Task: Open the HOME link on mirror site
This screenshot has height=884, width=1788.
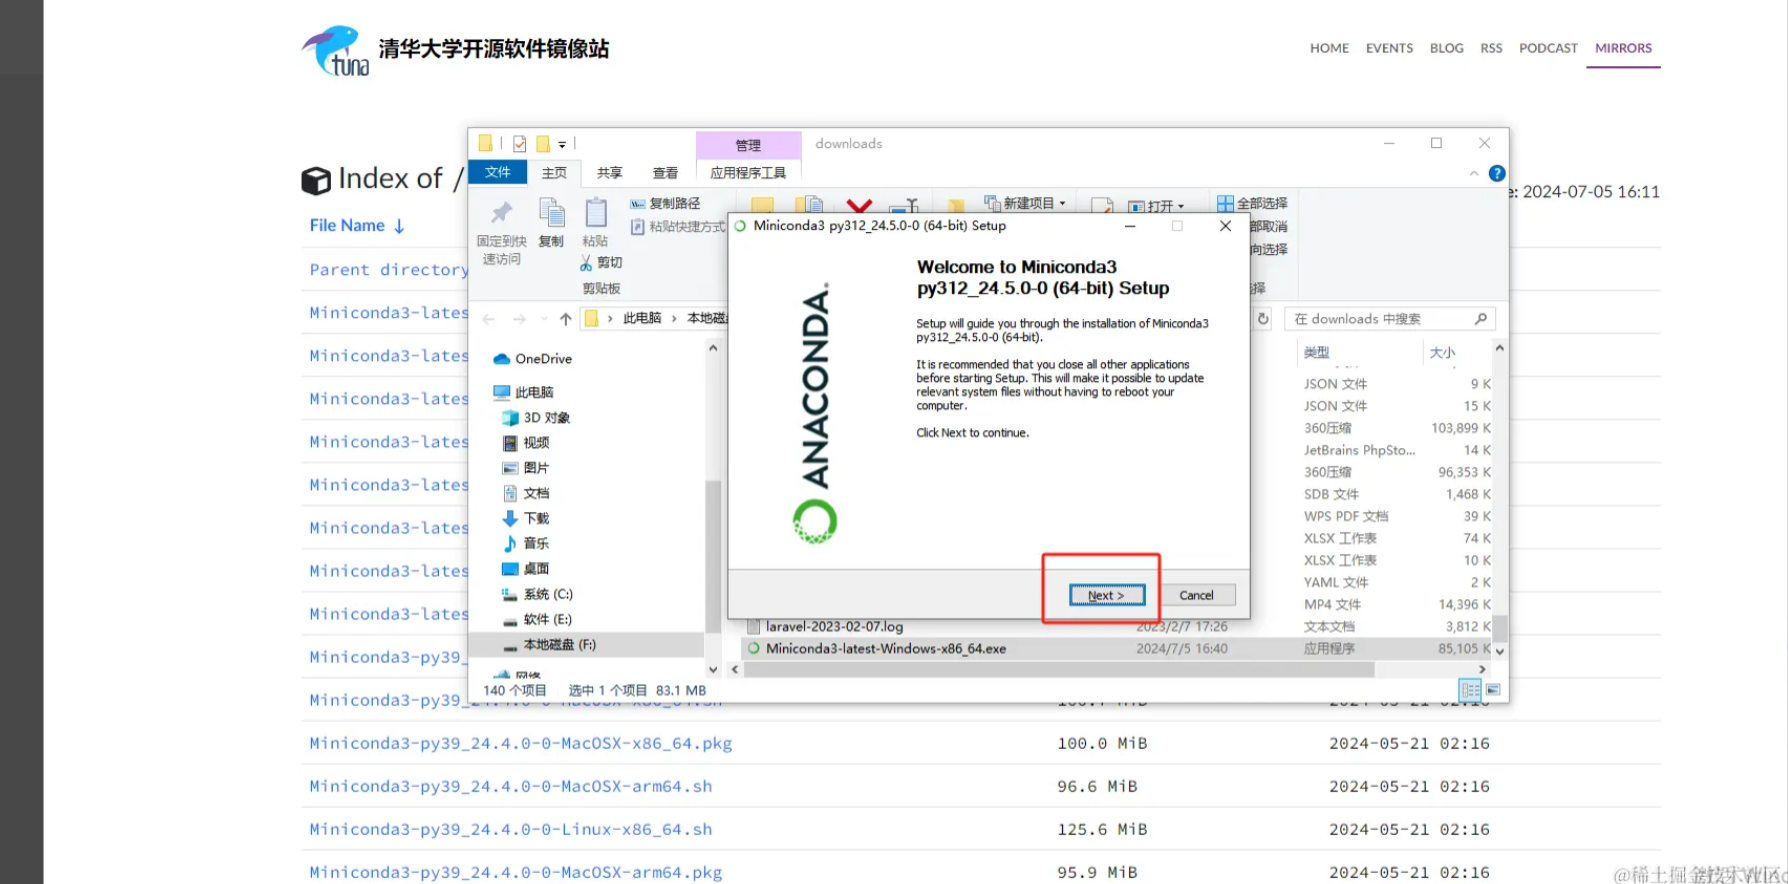Action: (x=1329, y=48)
